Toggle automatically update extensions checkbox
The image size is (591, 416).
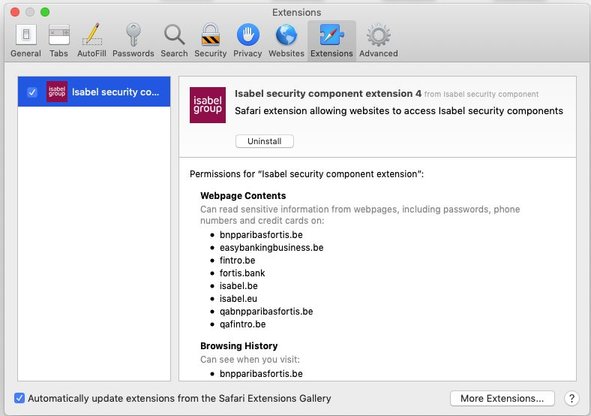coord(19,398)
